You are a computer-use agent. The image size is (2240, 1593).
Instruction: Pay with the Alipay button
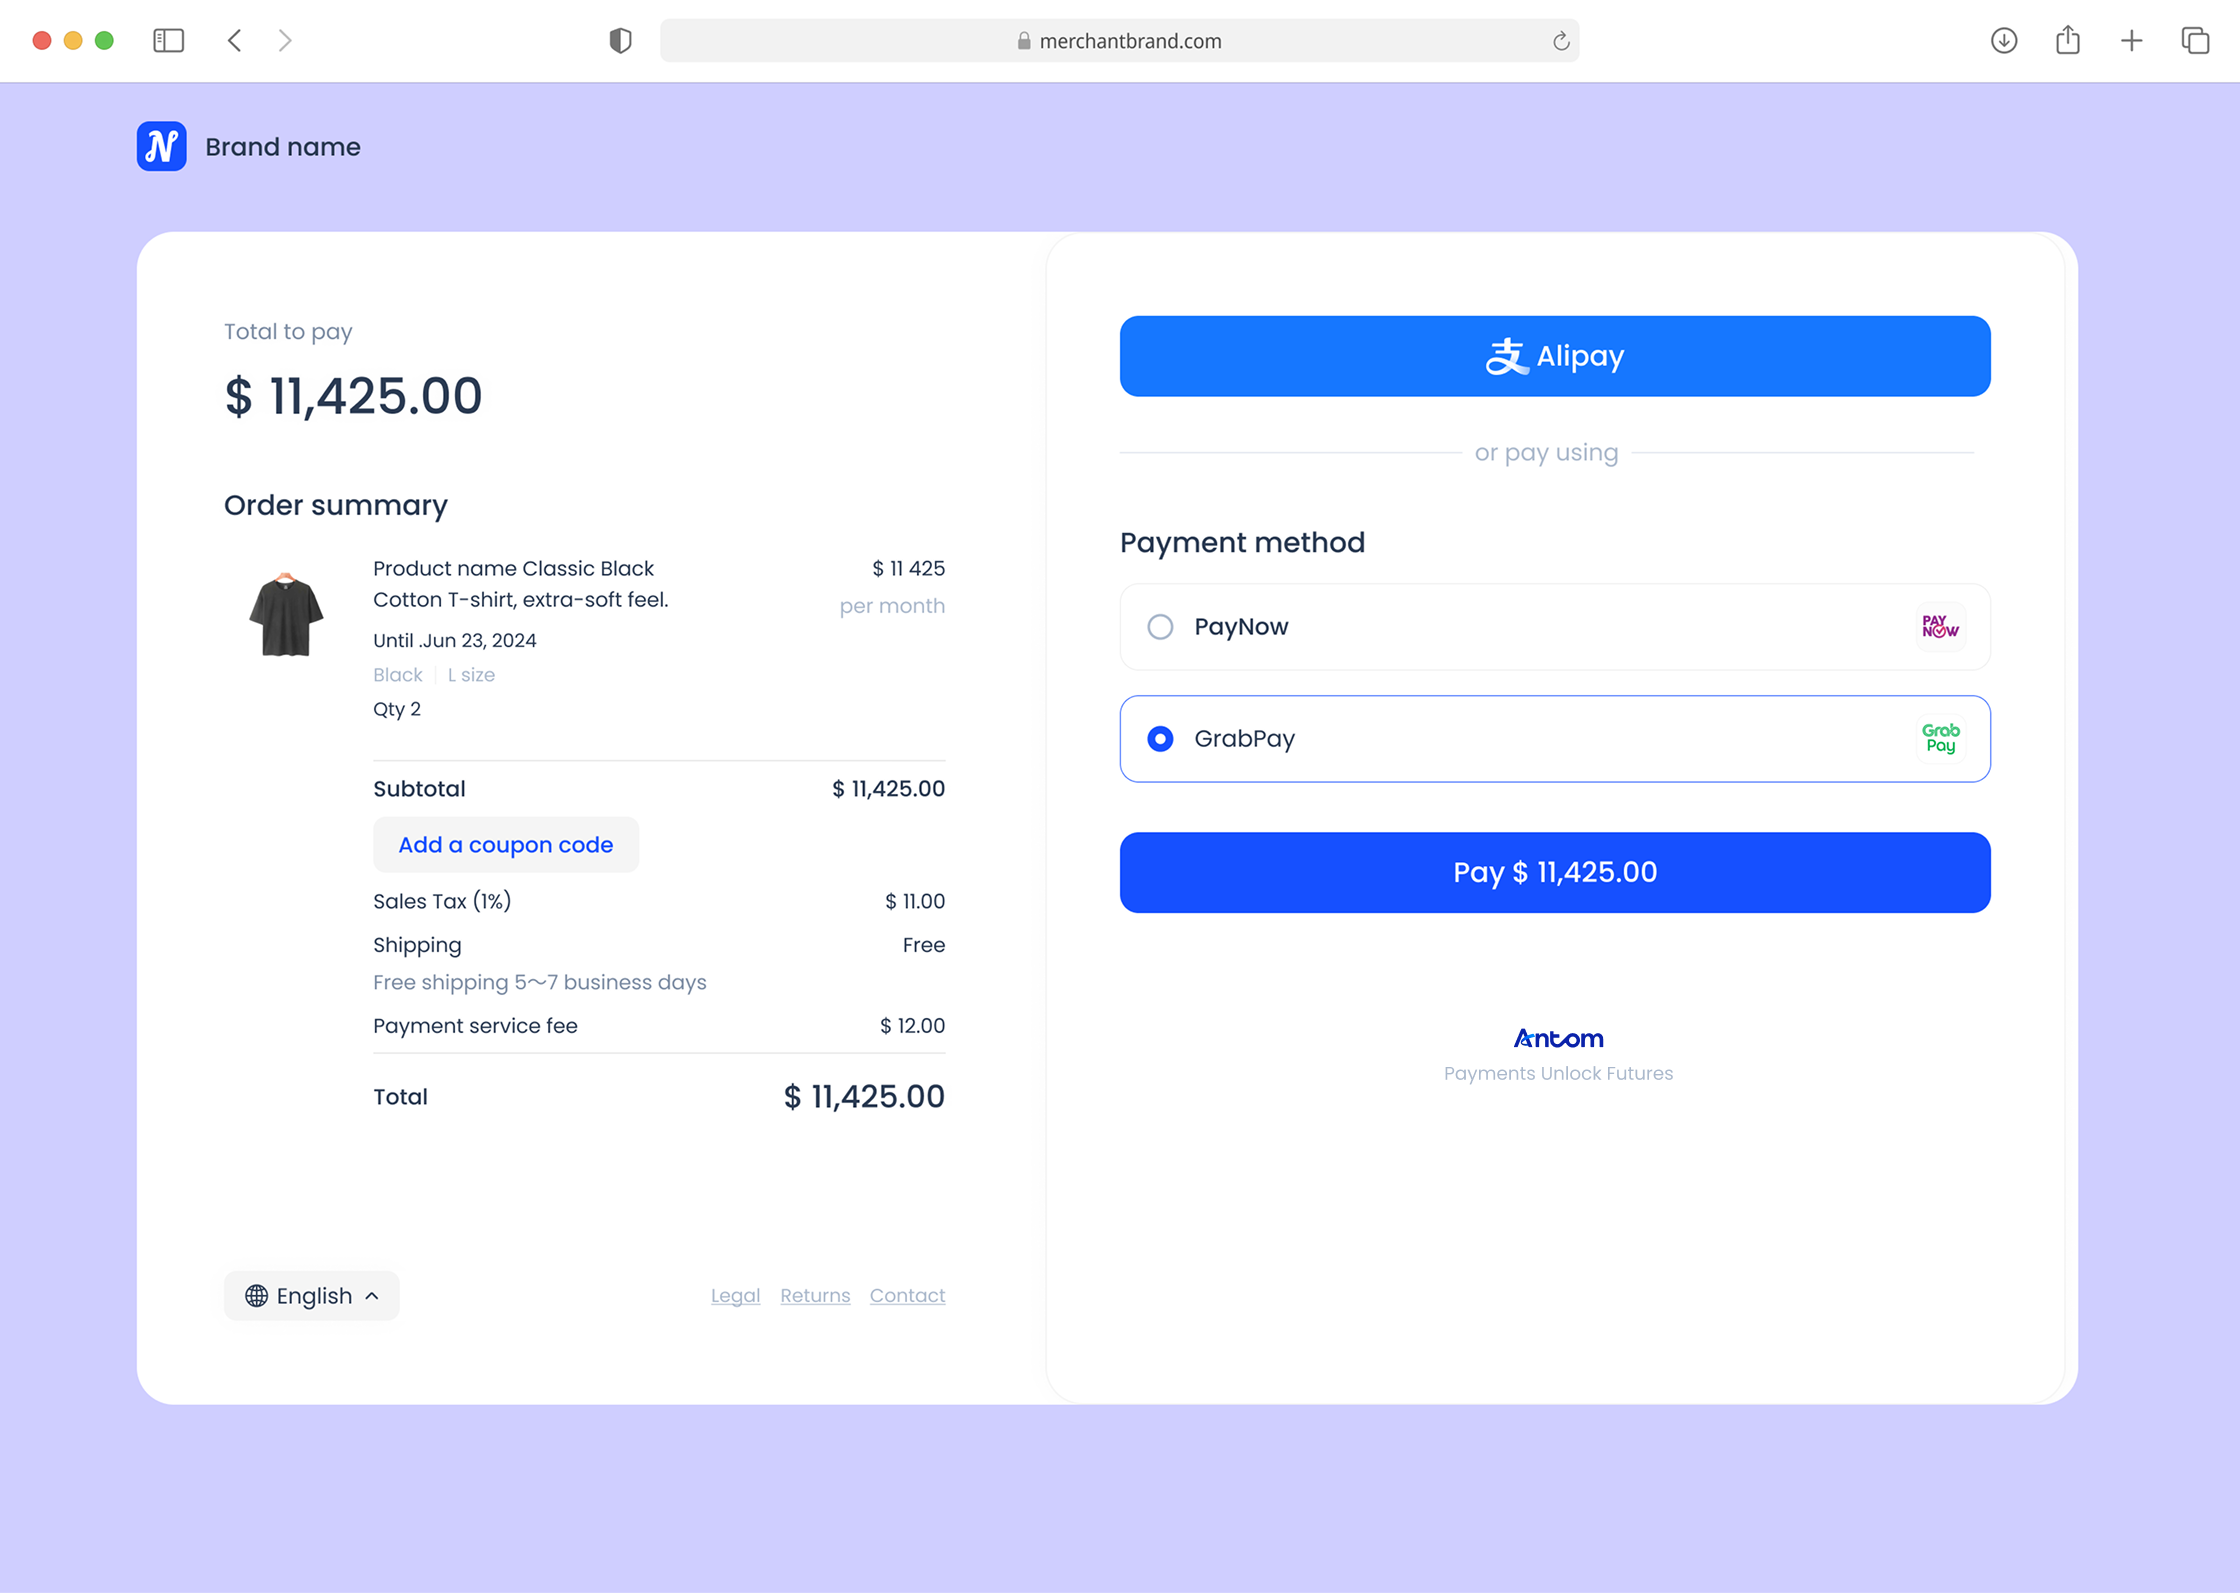point(1554,356)
